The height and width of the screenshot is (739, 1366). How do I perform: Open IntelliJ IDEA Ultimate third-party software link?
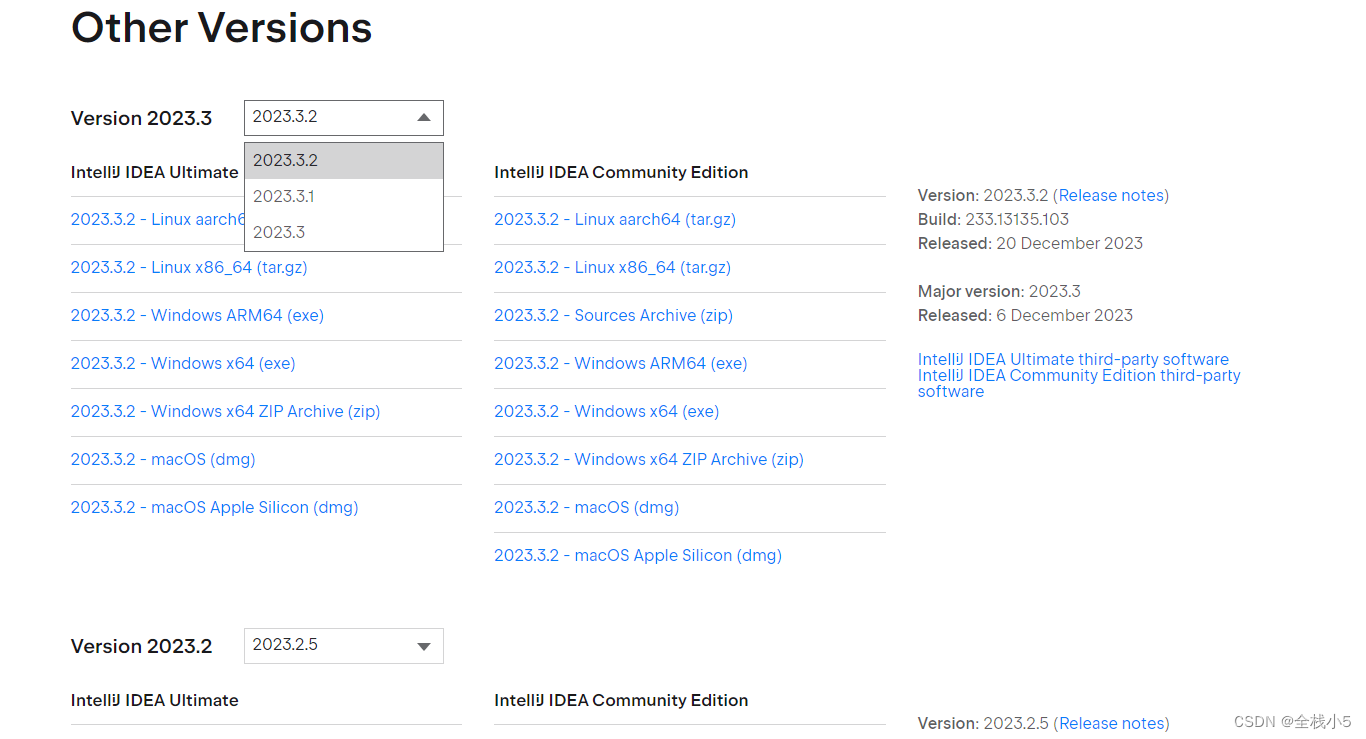[x=1073, y=360]
